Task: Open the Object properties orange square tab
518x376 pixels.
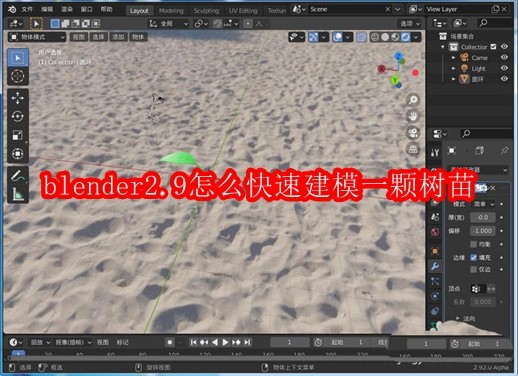Action: pos(435,251)
